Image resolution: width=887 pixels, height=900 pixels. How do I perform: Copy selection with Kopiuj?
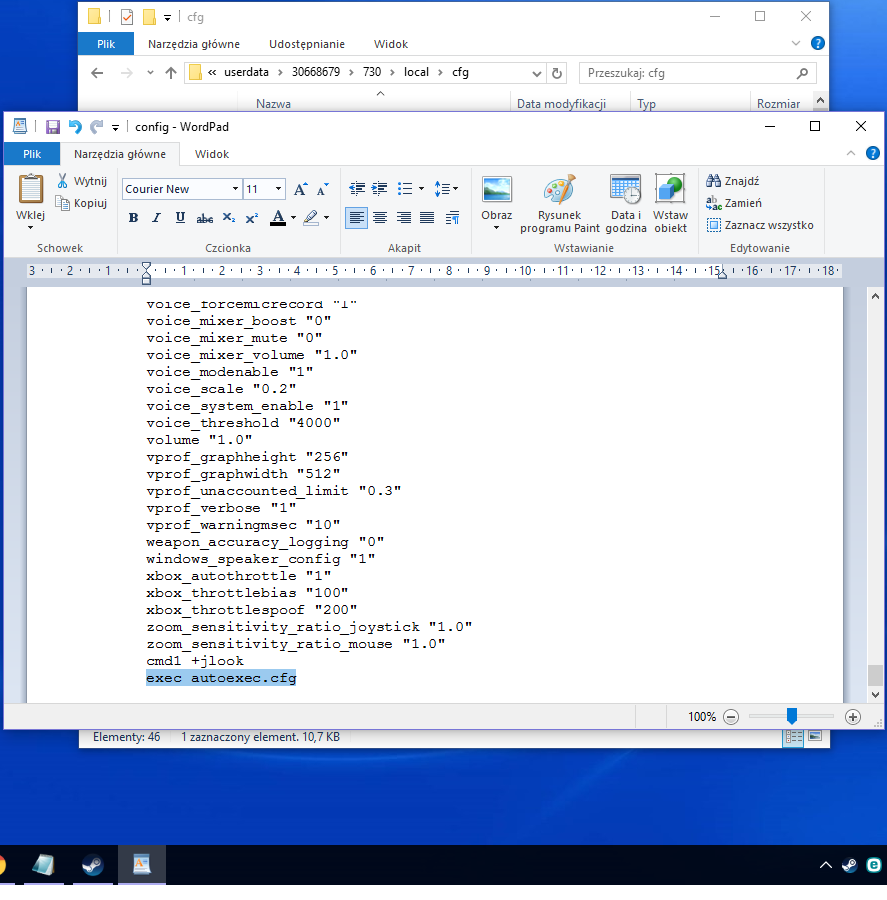(82, 203)
